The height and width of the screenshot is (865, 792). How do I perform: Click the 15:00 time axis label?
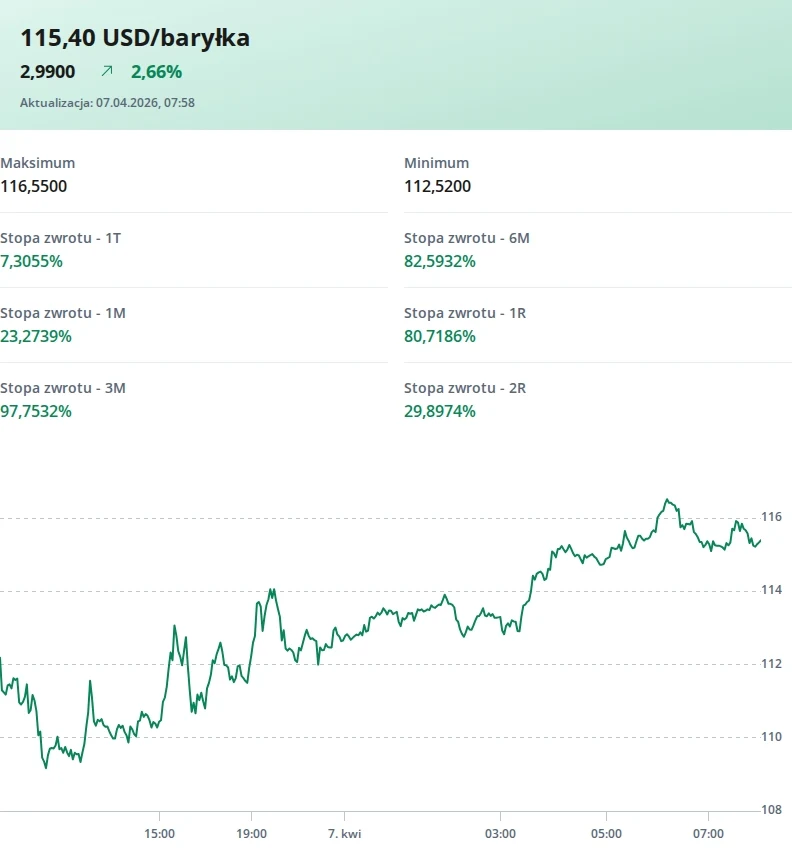pyautogui.click(x=159, y=833)
